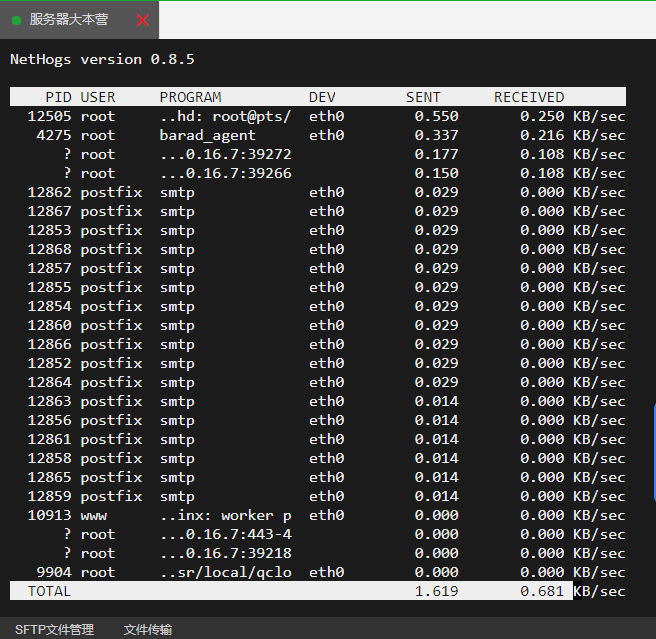Click PID 12860 postfix row

(x=318, y=325)
